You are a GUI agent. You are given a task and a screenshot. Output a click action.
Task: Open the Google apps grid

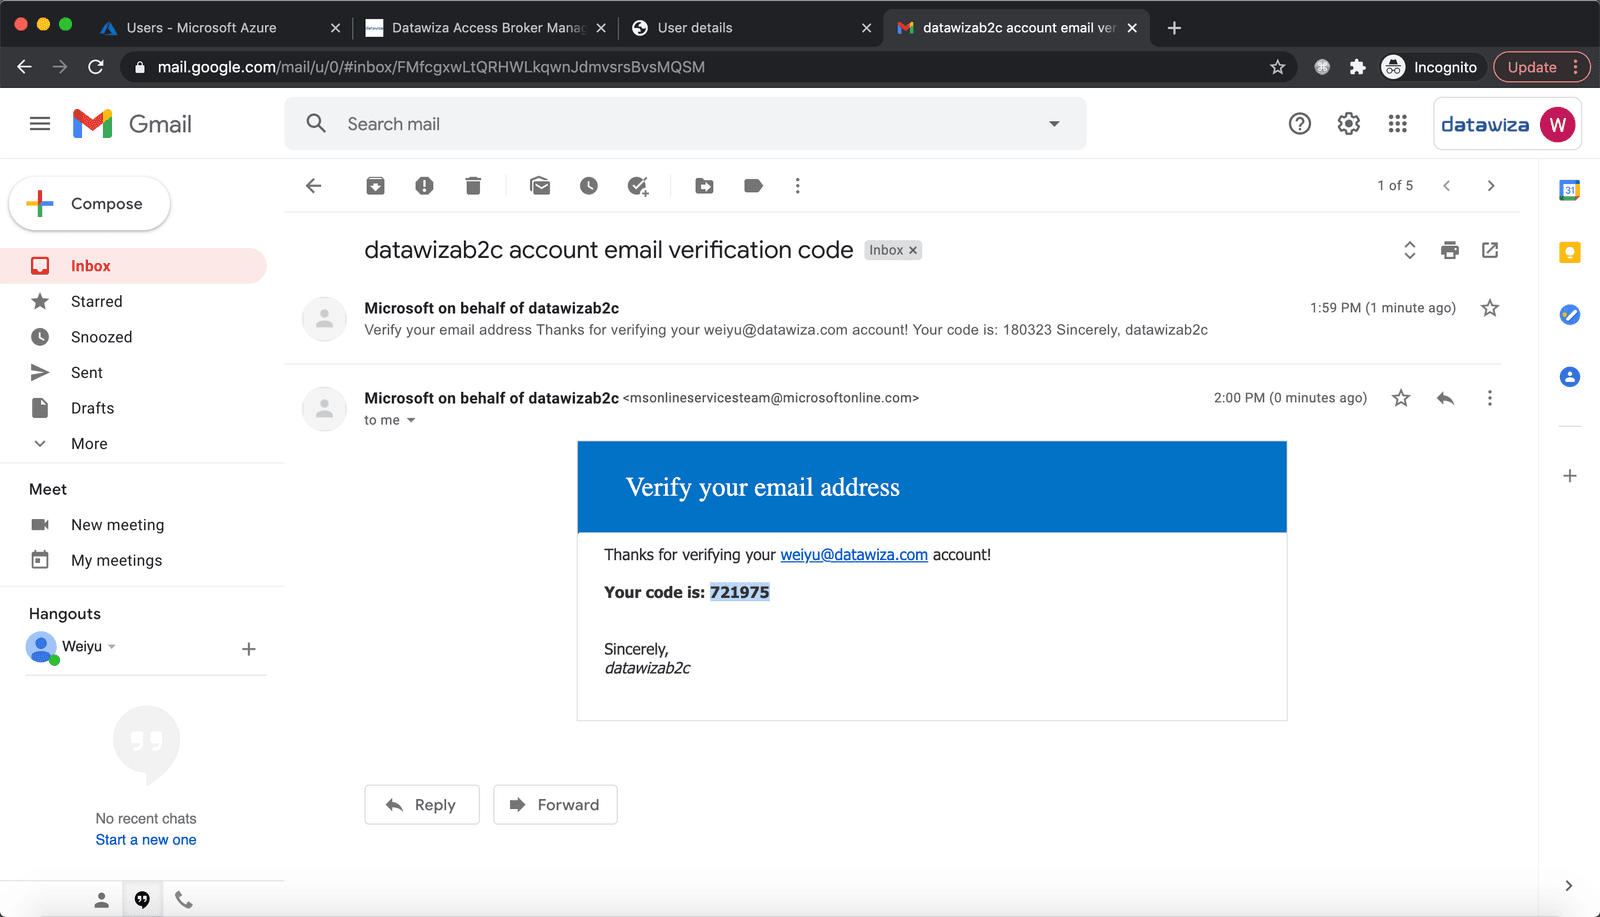coord(1398,124)
